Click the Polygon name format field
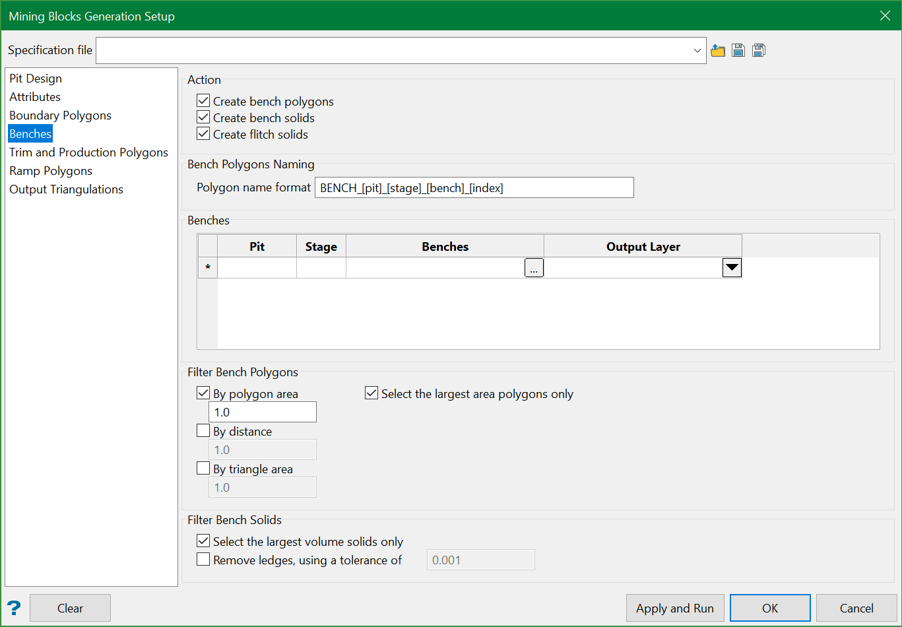Viewport: 902px width, 627px height. 474,188
